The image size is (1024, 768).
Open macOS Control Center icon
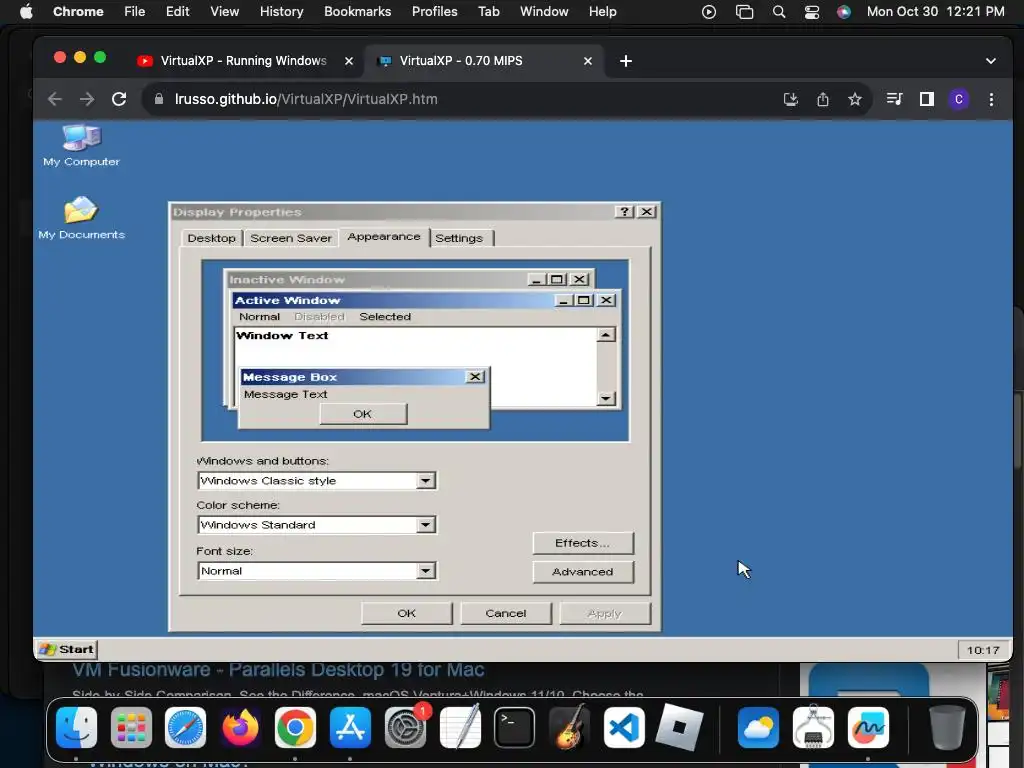point(812,12)
